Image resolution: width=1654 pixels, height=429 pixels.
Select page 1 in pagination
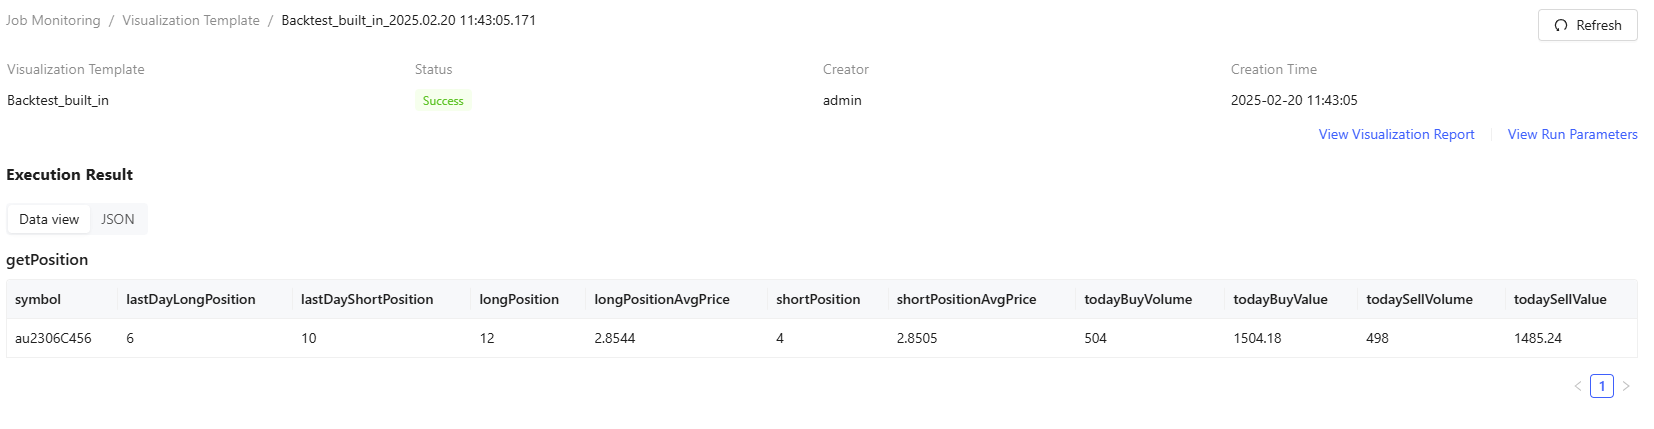point(1602,386)
